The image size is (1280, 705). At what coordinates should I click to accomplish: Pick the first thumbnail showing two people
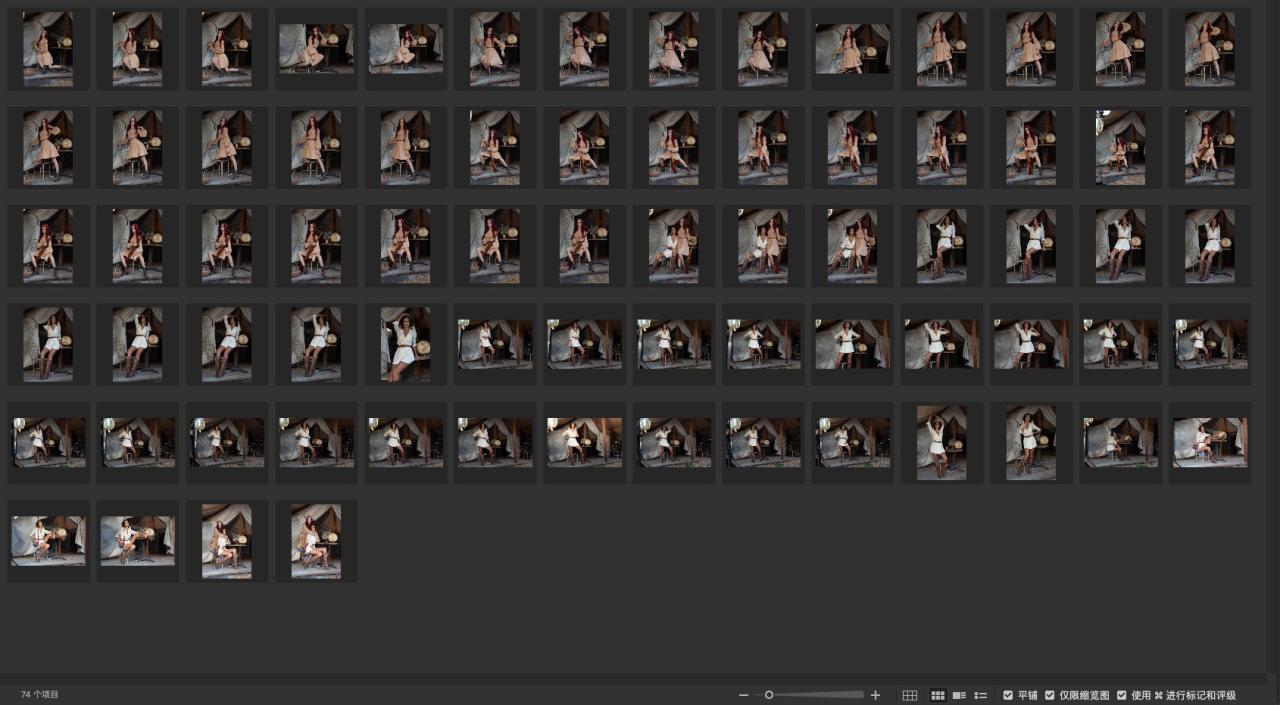click(x=673, y=246)
